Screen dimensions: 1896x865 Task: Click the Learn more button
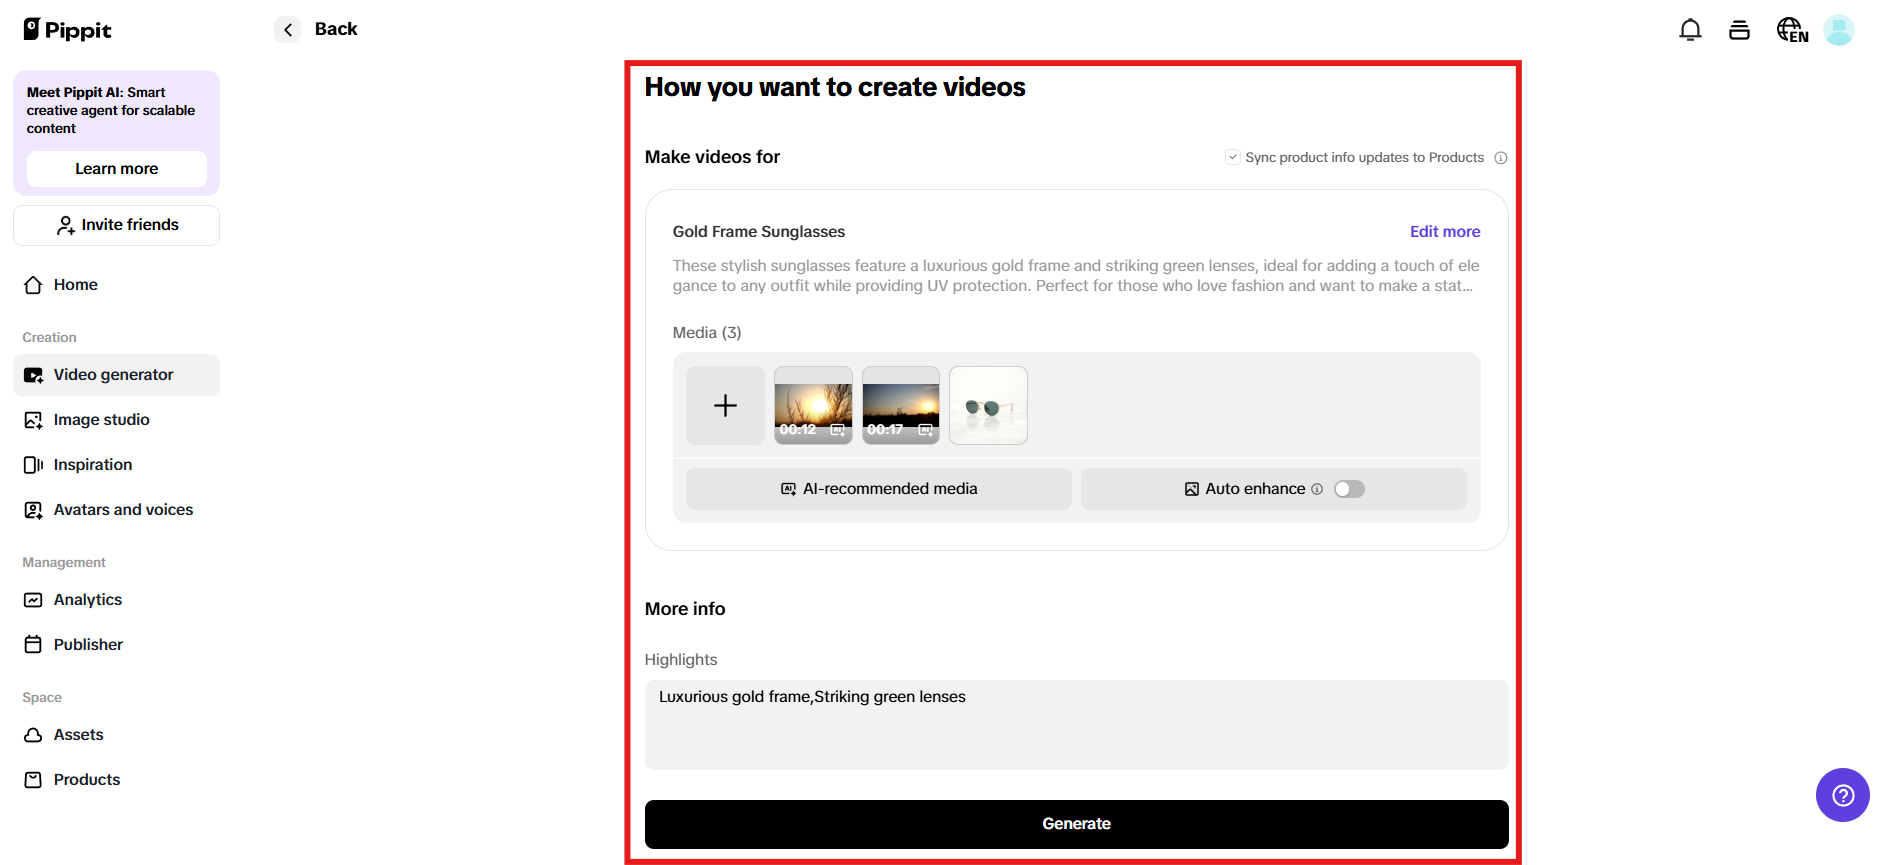click(116, 169)
